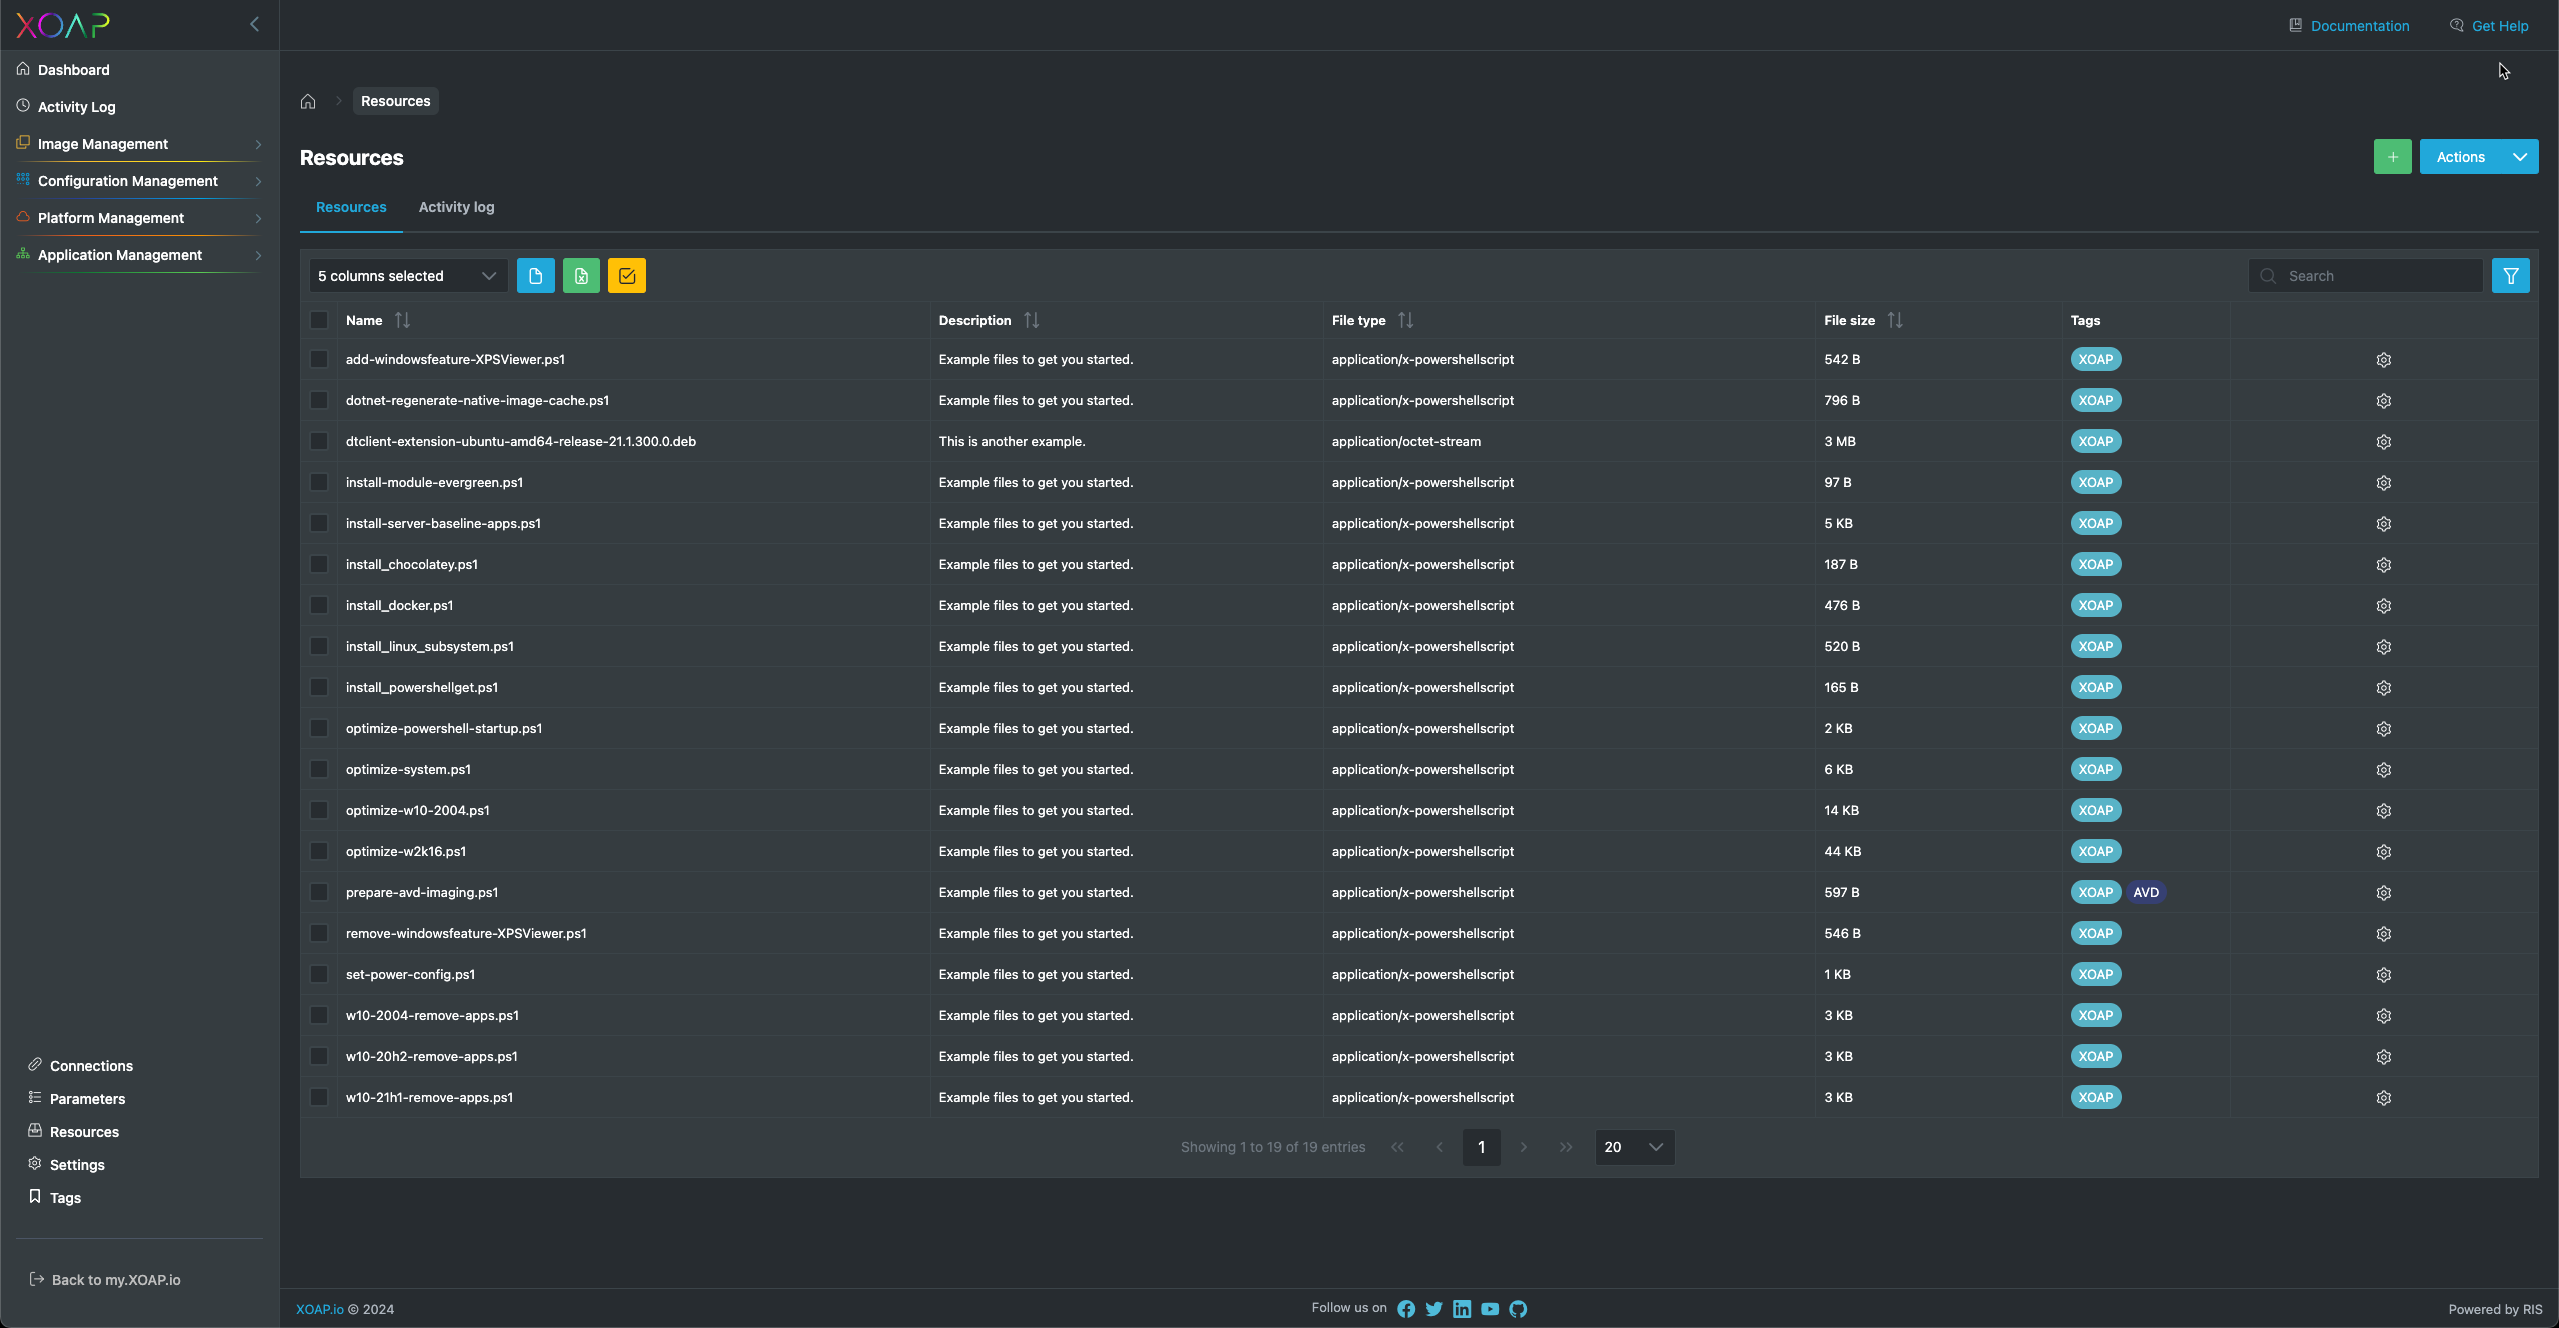Screen dimensions: 2559x1328
Task: Click the breadcrumb home icon
Action: point(308,101)
